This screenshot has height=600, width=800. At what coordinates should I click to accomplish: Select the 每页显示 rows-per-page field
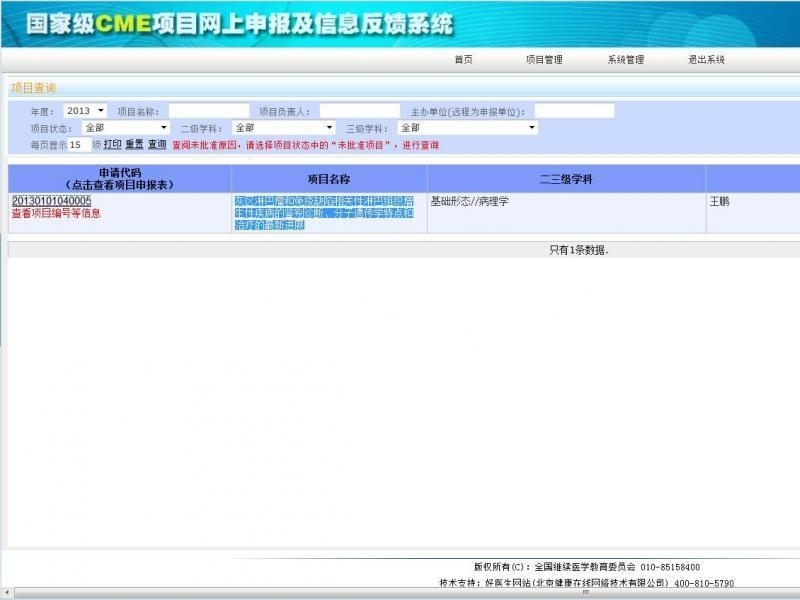[x=79, y=145]
